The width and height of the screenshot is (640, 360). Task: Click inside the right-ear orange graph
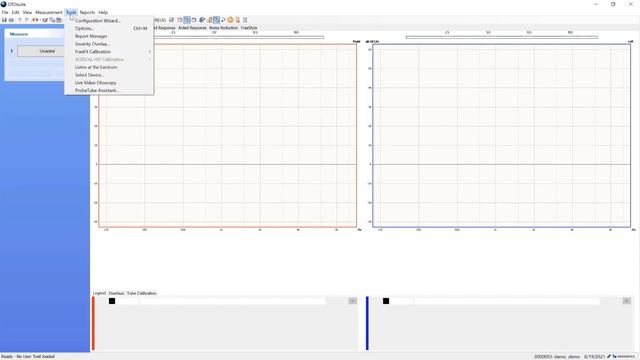[227, 136]
